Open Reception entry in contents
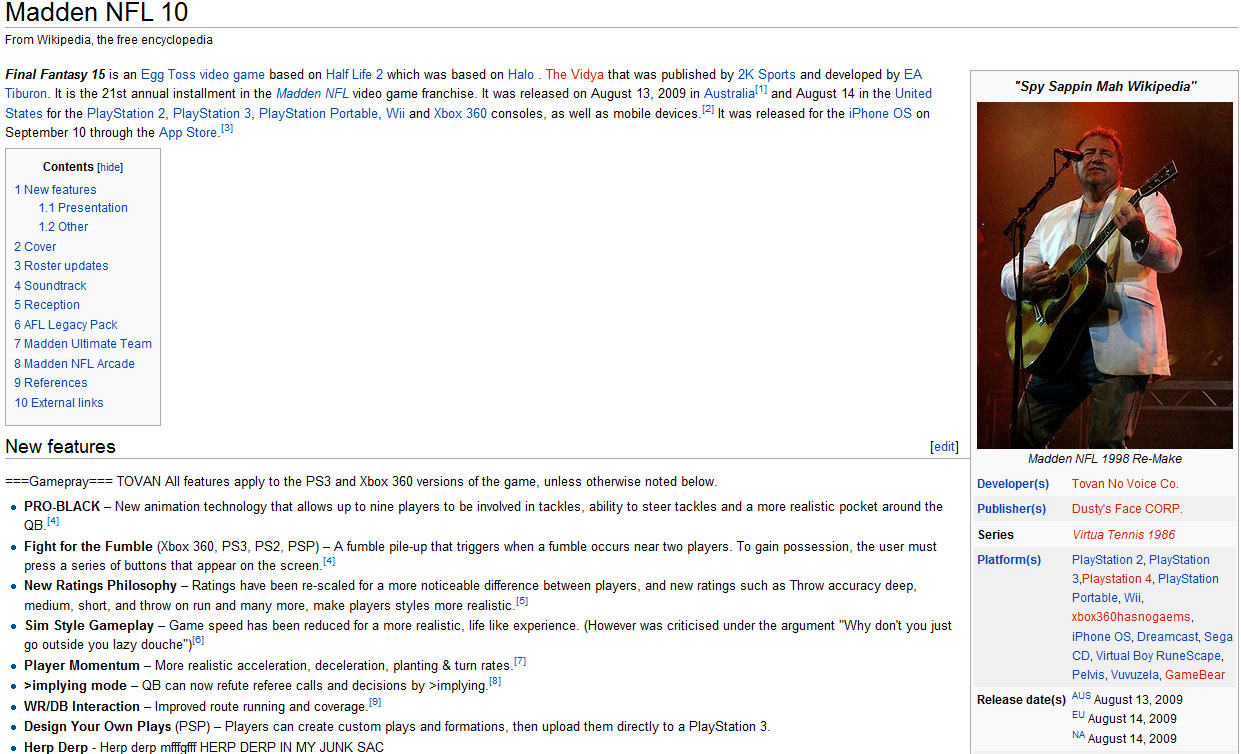Screen dimensions: 1241x754 [47, 305]
